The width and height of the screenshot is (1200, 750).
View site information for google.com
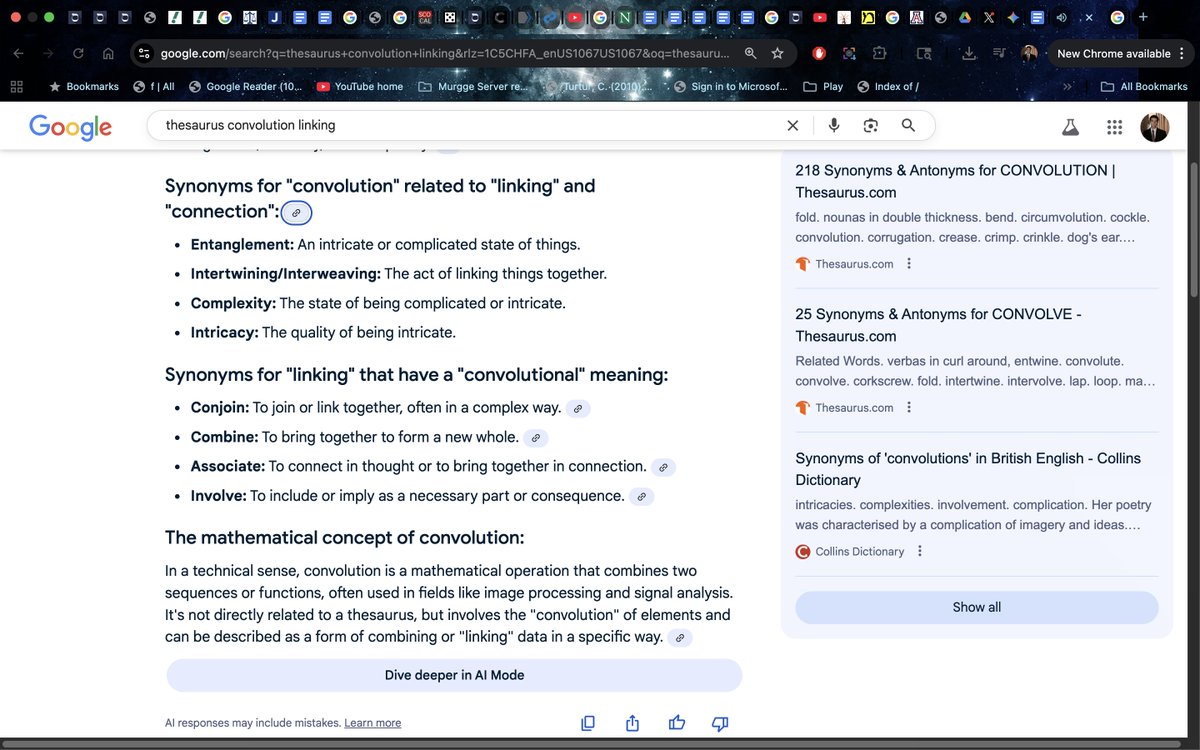144,53
